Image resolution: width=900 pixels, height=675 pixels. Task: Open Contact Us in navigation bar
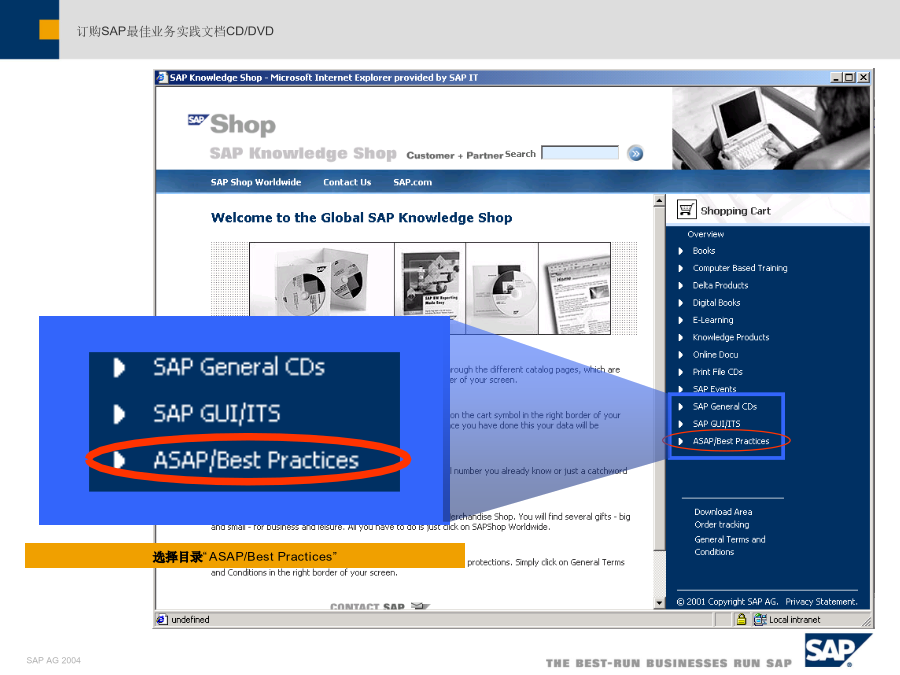(347, 182)
